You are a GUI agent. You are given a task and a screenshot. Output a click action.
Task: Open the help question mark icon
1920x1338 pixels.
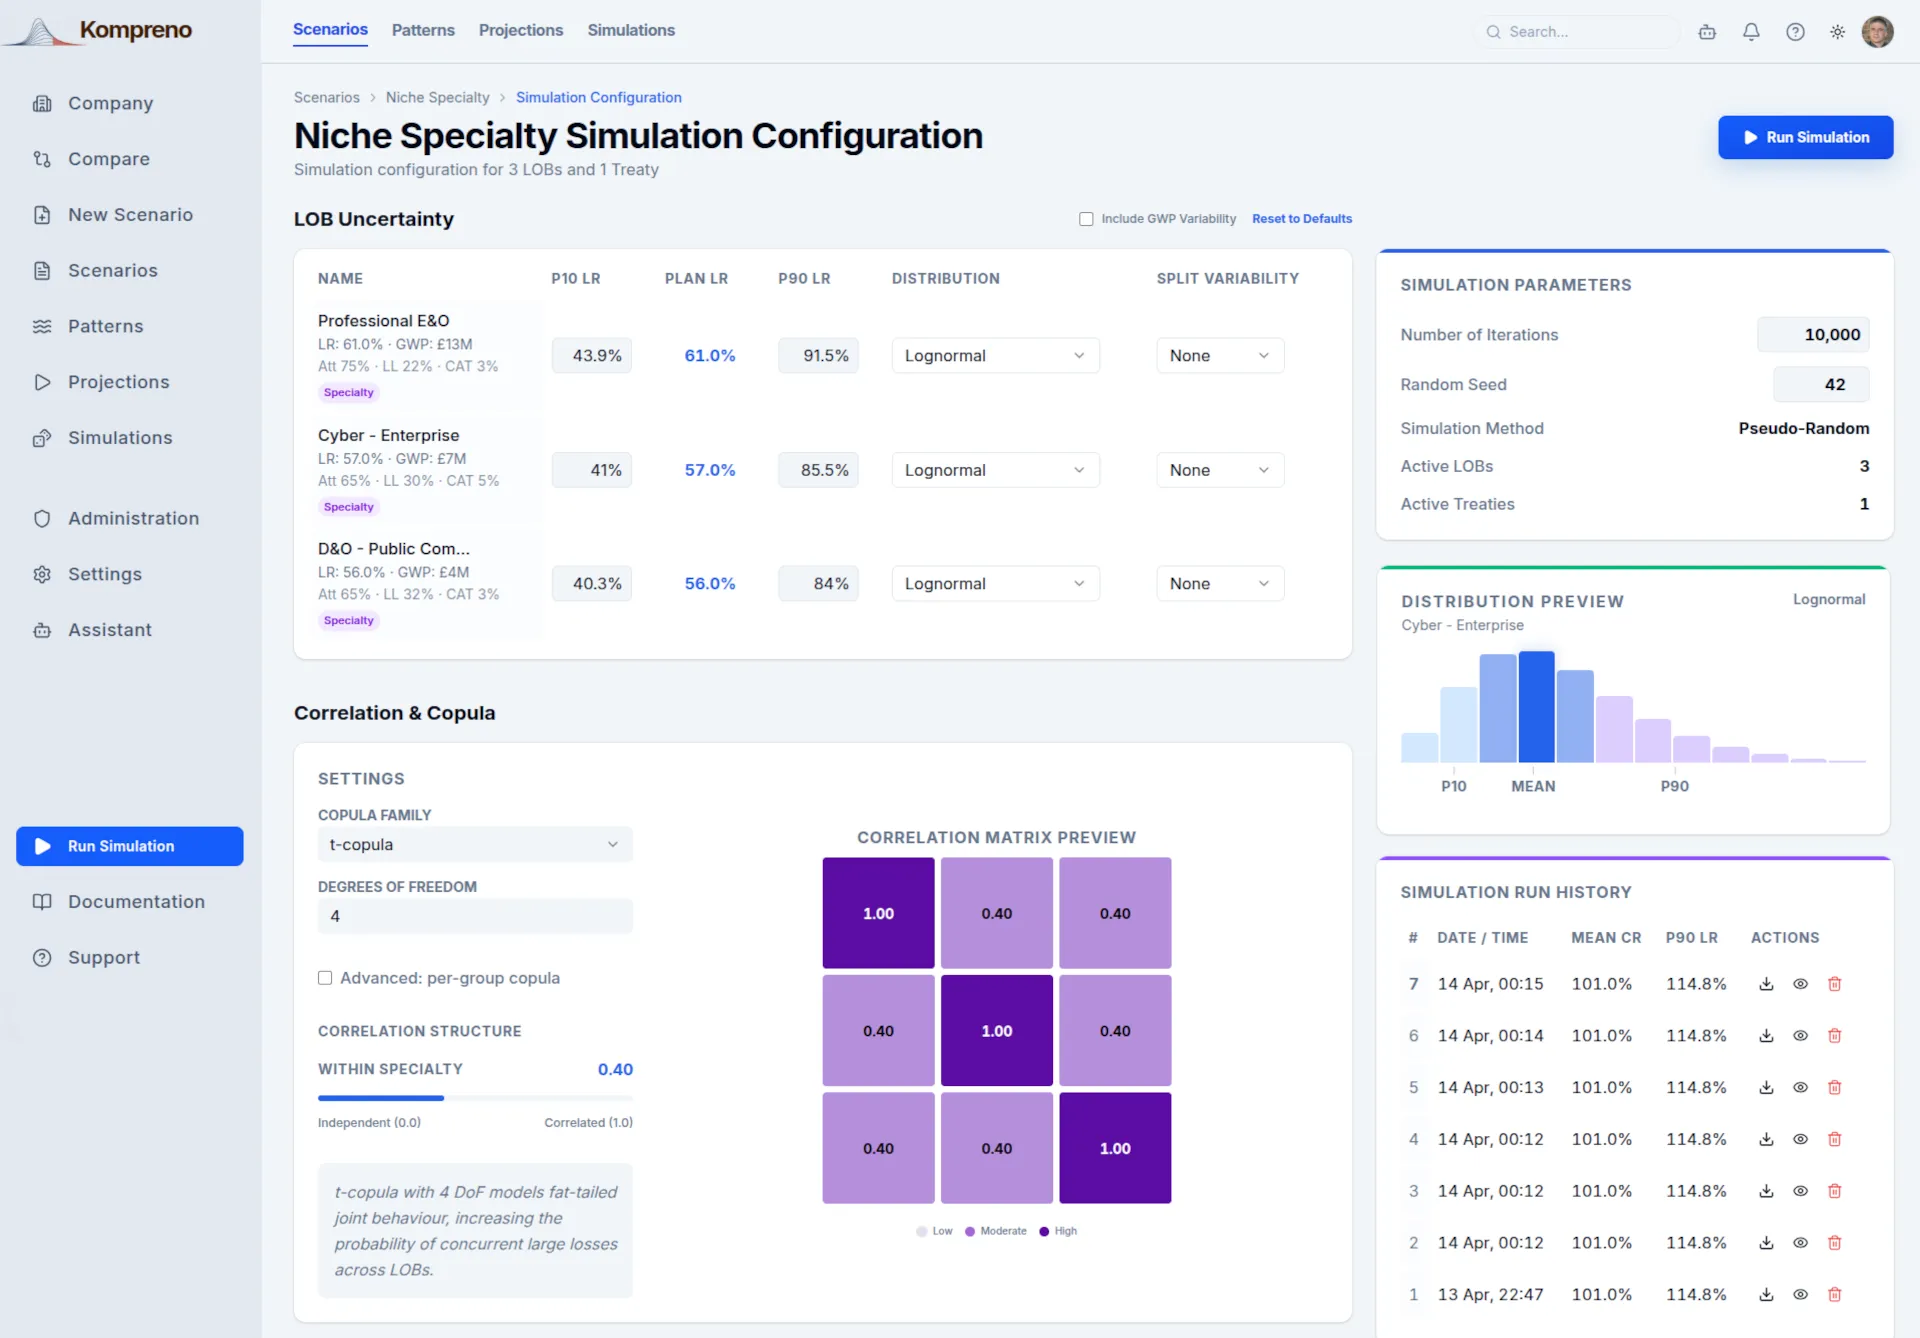(x=1795, y=32)
